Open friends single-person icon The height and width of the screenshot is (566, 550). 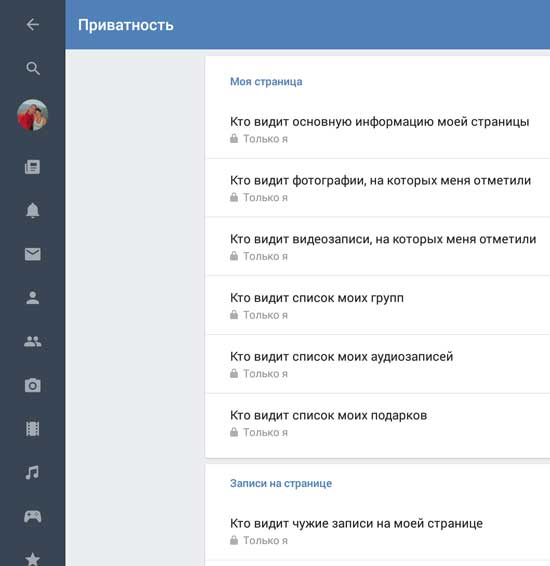[x=32, y=298]
